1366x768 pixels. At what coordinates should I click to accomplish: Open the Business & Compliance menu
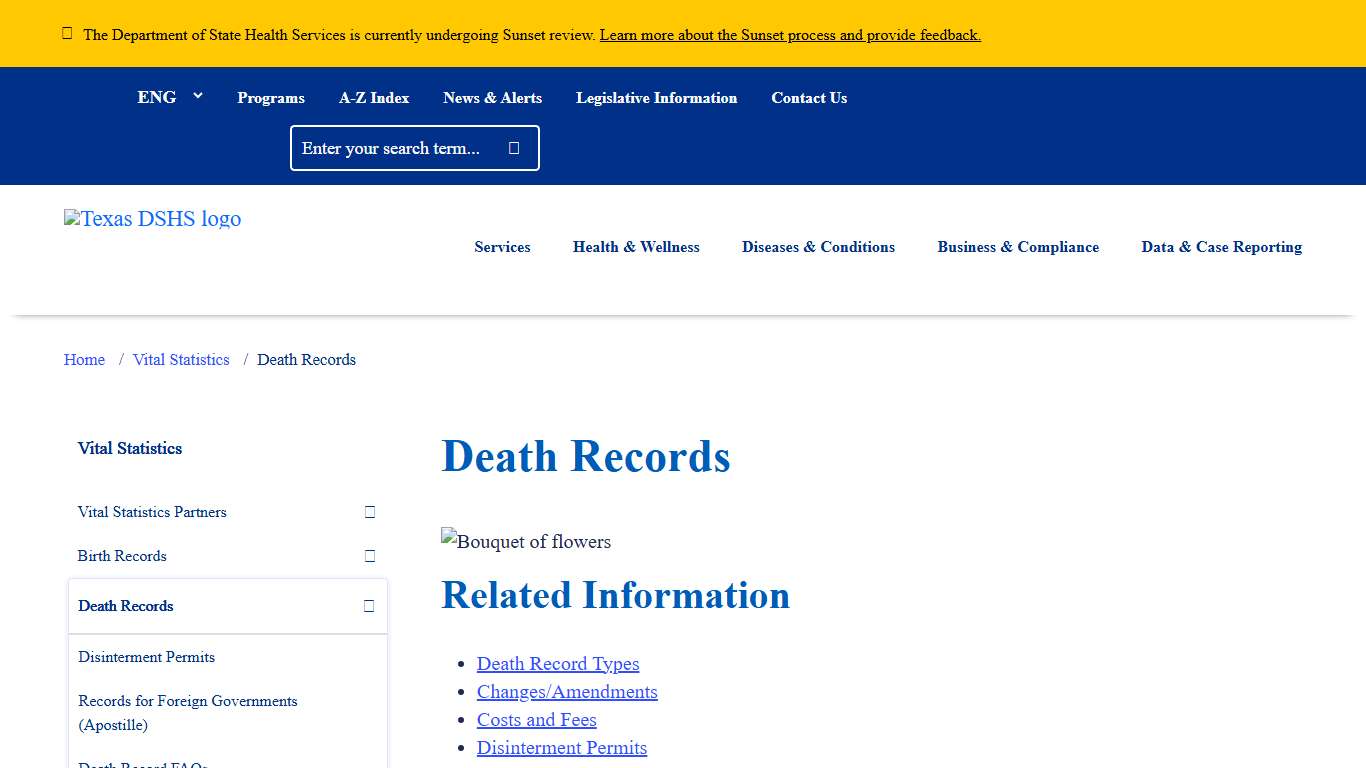click(x=1018, y=247)
